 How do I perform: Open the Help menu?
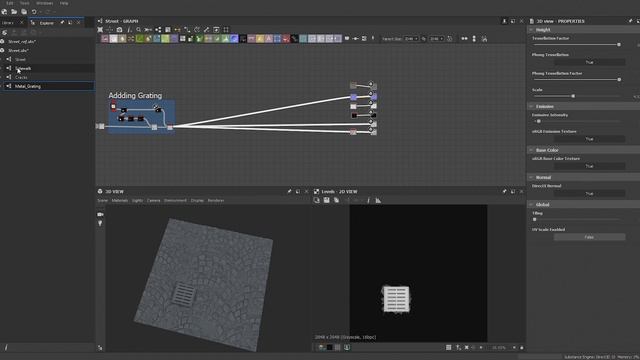[x=64, y=3]
